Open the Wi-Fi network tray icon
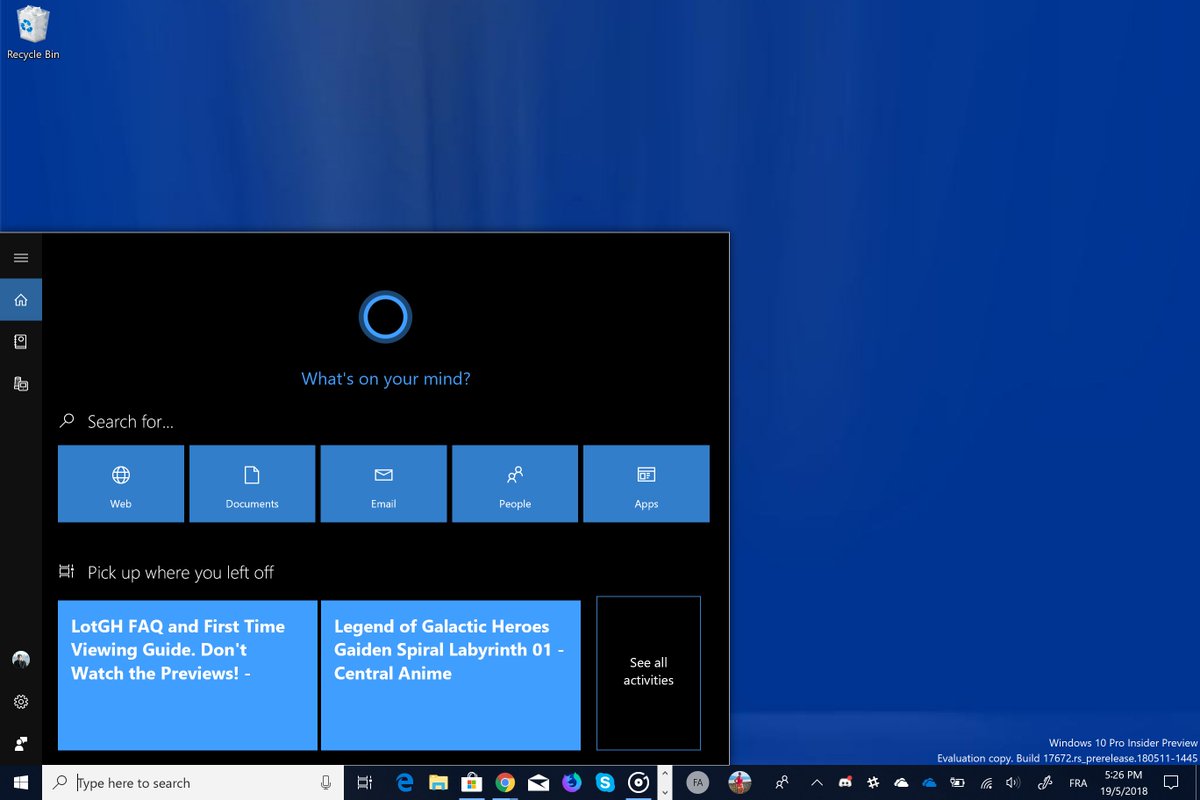 (x=985, y=783)
